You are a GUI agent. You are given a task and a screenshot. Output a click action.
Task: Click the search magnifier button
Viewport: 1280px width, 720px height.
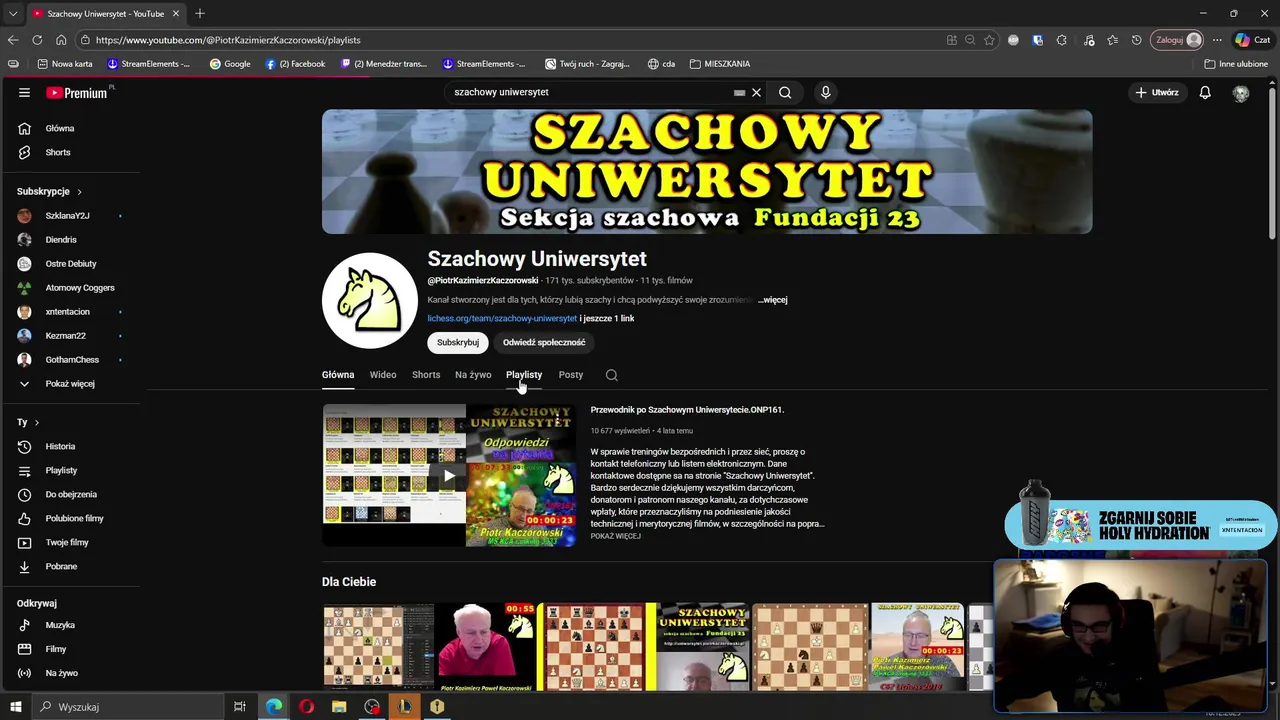[x=785, y=92]
